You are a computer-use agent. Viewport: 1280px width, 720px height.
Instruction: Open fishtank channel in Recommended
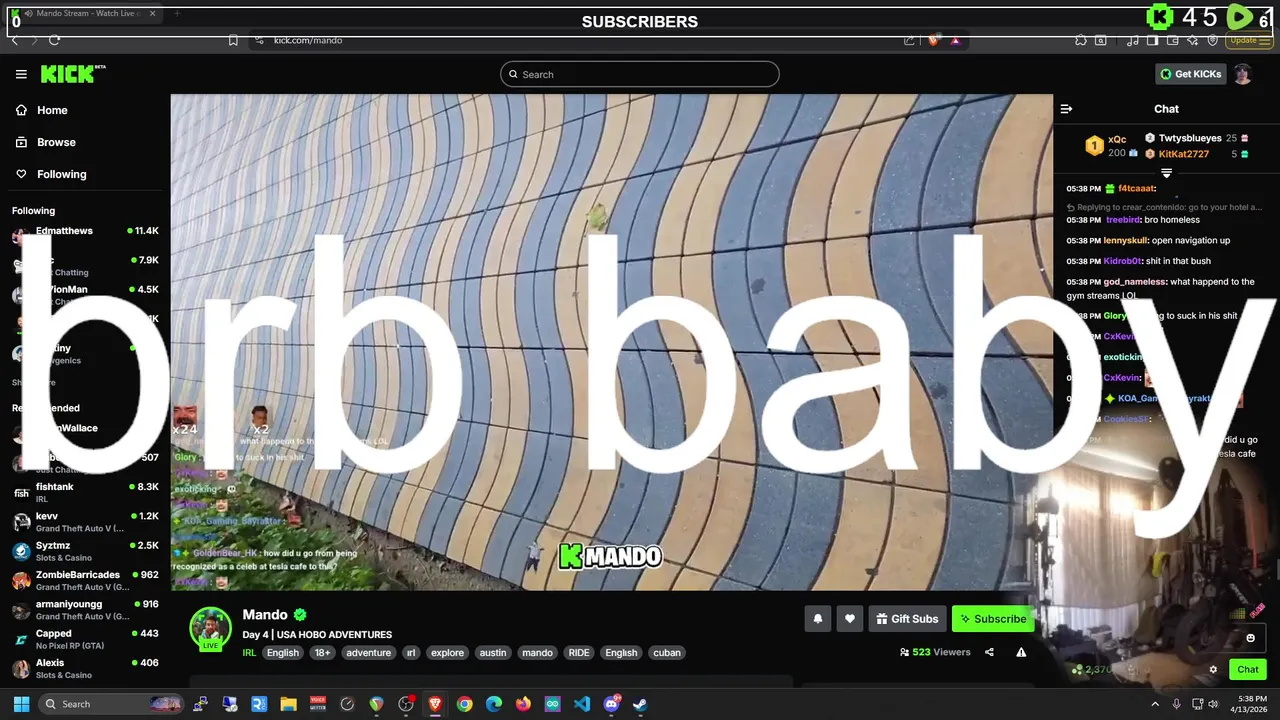pyautogui.click(x=85, y=492)
